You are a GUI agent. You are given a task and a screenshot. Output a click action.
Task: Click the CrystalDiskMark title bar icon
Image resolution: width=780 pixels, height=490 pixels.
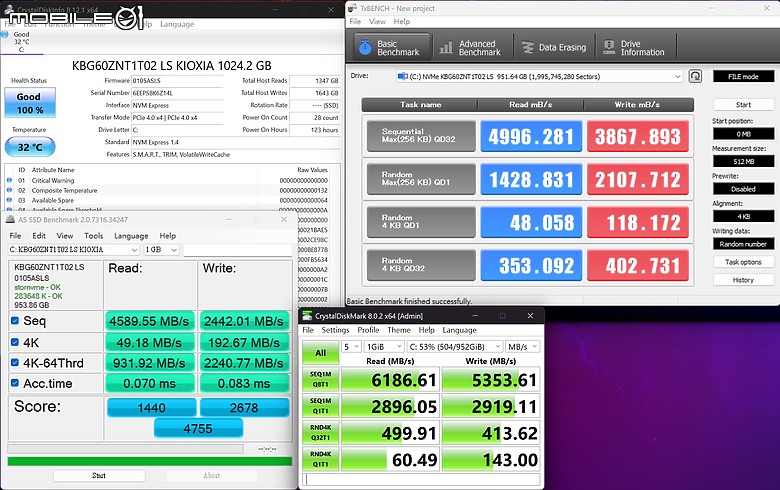coord(307,315)
